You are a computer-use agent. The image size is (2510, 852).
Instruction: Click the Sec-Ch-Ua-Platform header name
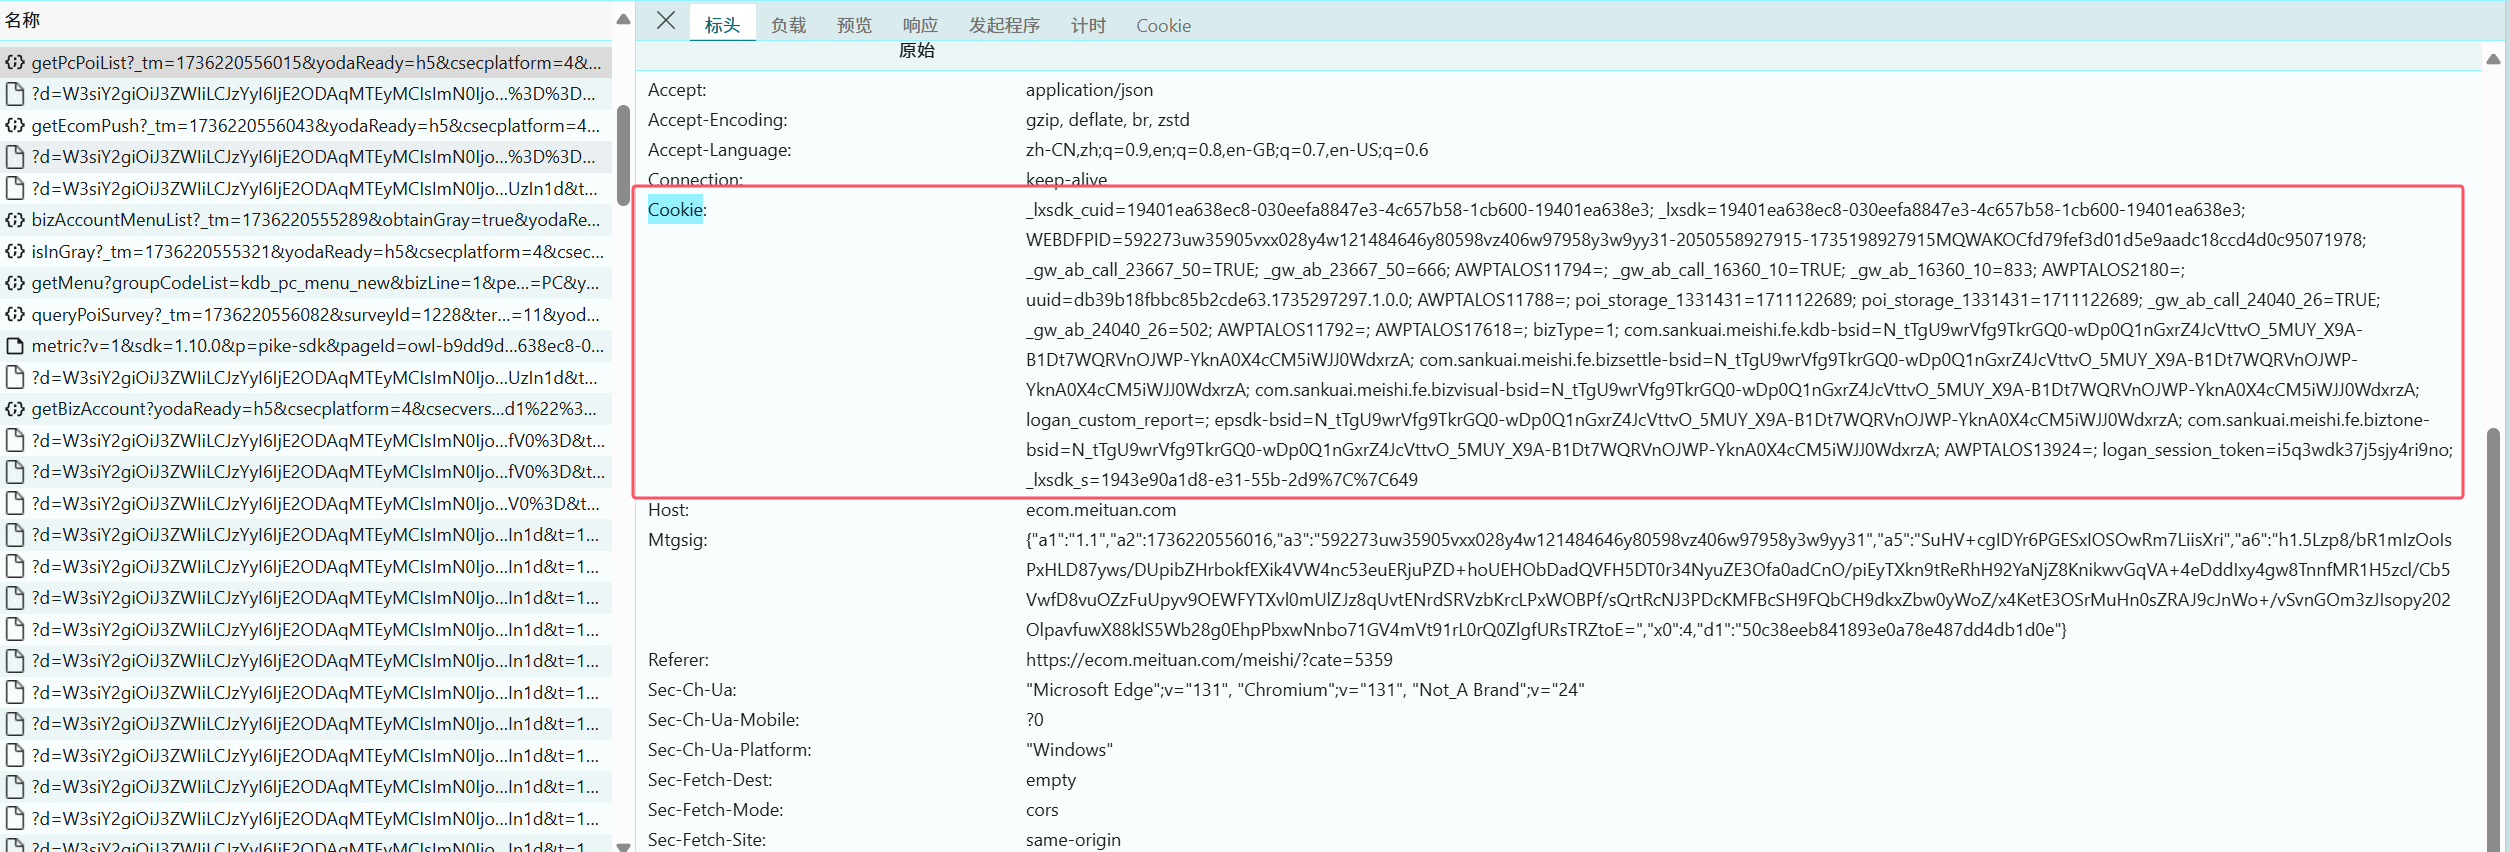coord(729,750)
